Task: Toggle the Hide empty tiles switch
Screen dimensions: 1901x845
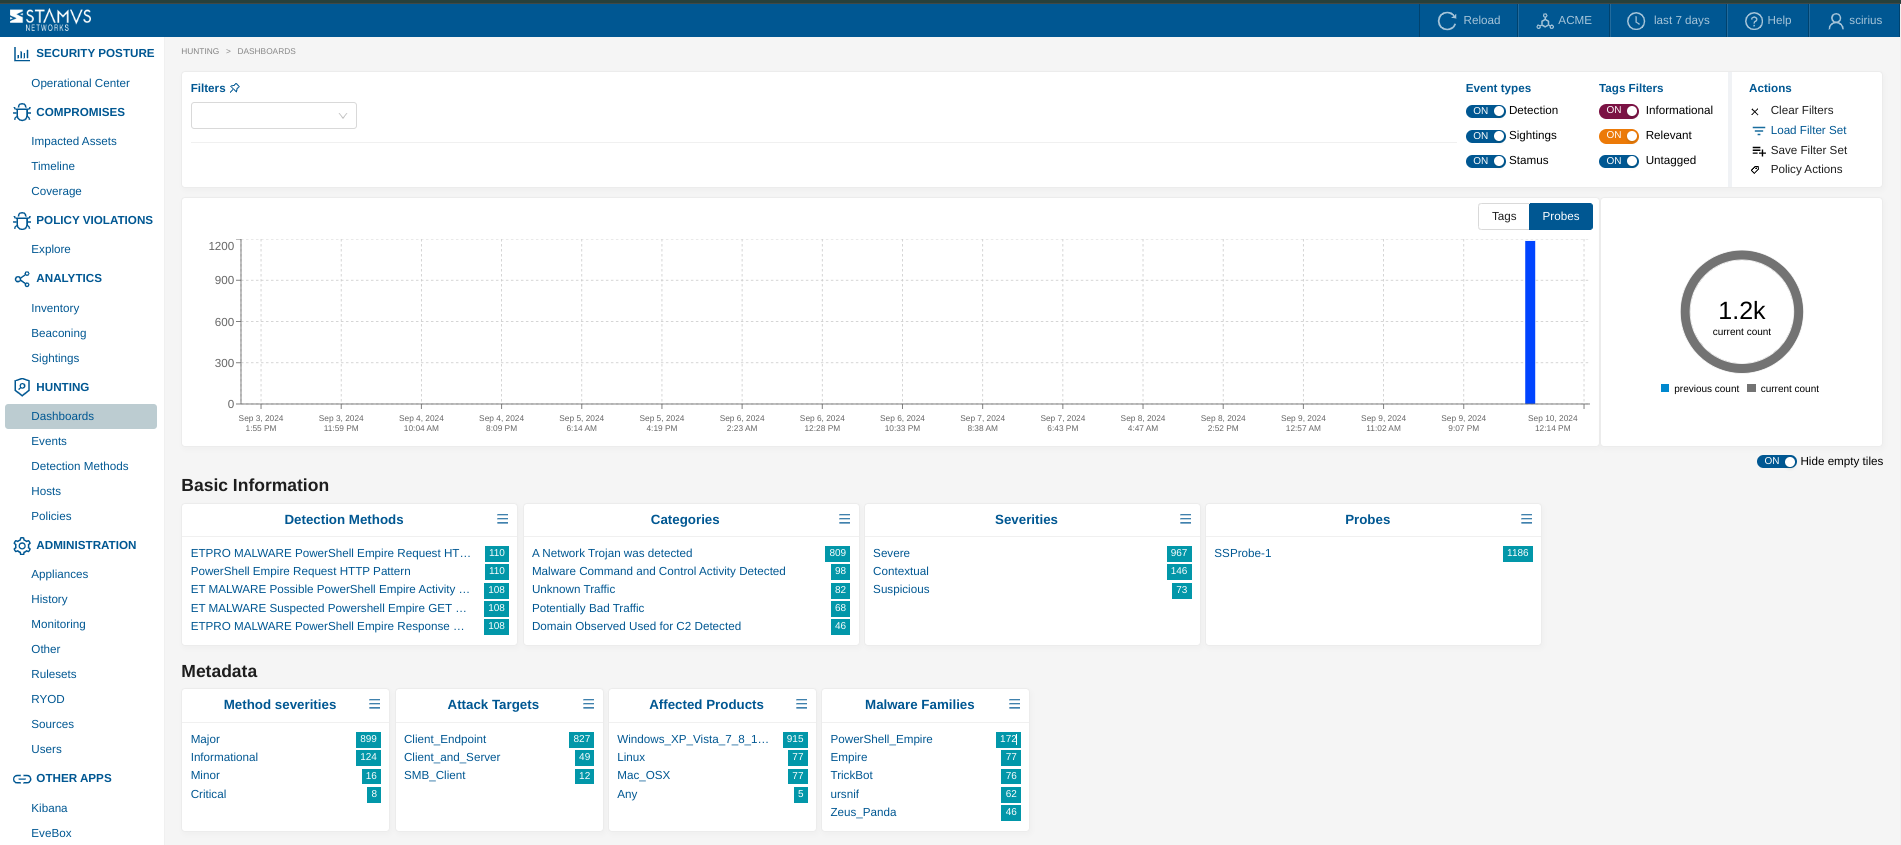Action: (1776, 462)
